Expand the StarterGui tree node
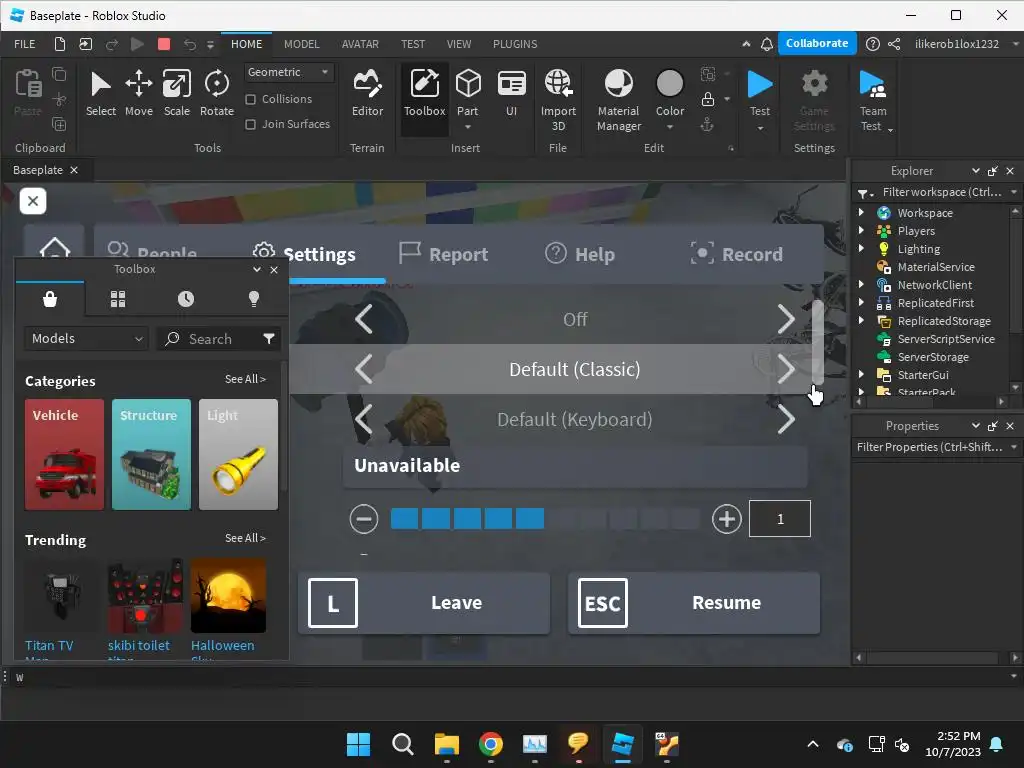 (x=861, y=374)
